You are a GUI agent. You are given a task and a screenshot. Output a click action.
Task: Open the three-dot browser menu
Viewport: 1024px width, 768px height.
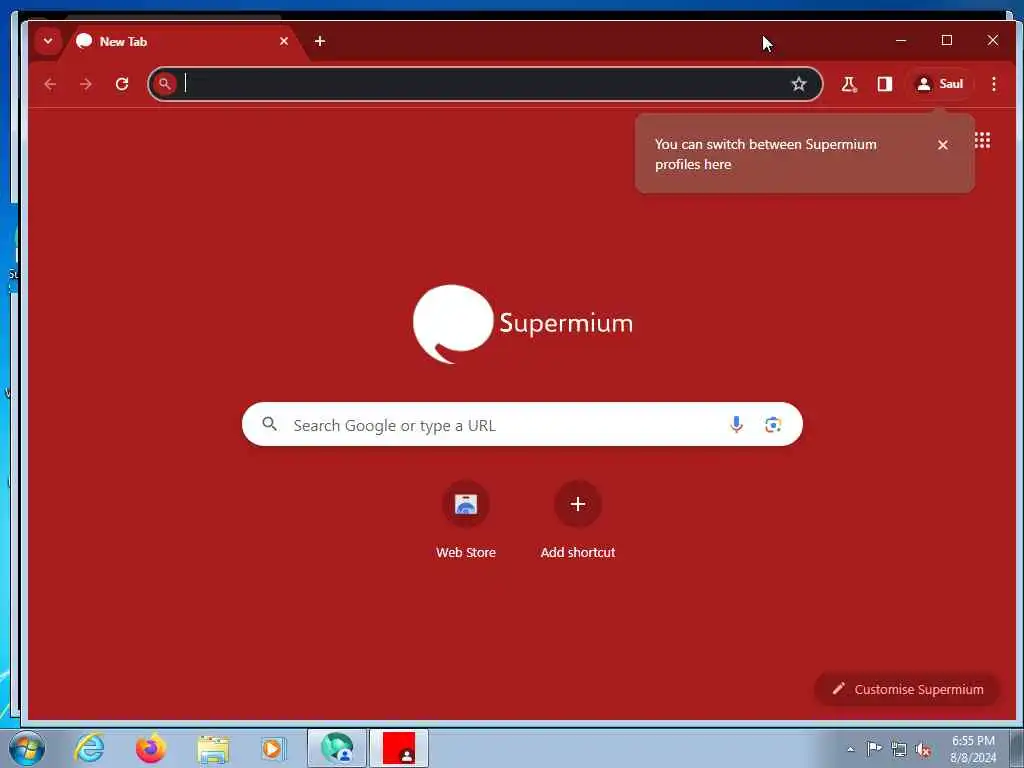[x=993, y=84]
